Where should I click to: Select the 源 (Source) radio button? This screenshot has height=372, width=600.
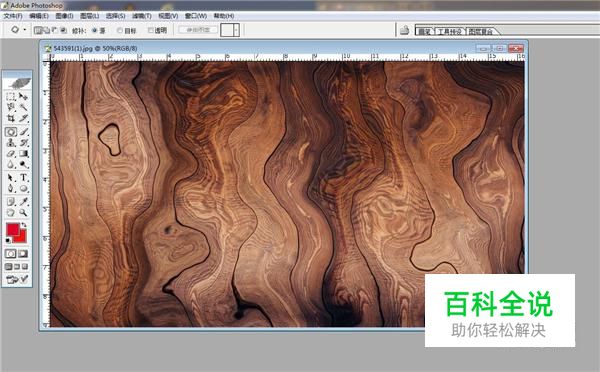(95, 30)
